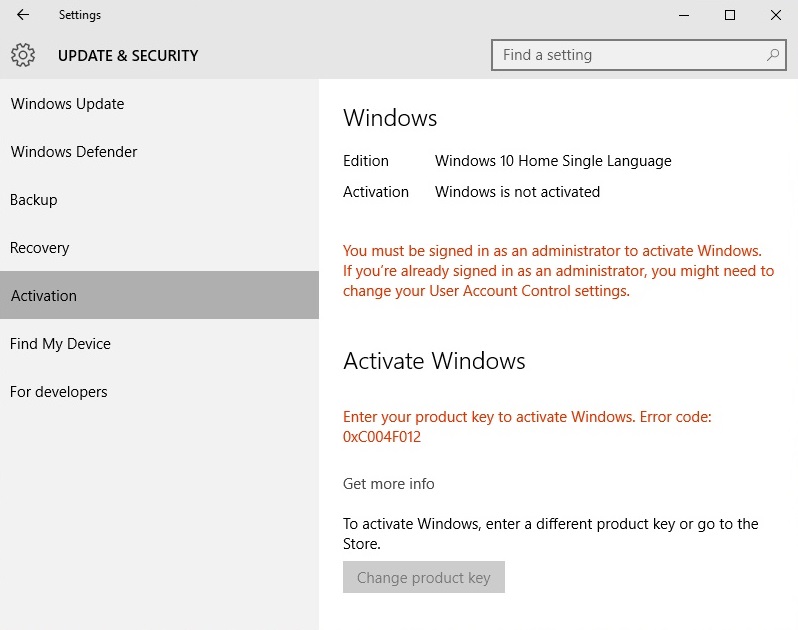
Task: Select Backup in sidebar
Action: point(159,199)
